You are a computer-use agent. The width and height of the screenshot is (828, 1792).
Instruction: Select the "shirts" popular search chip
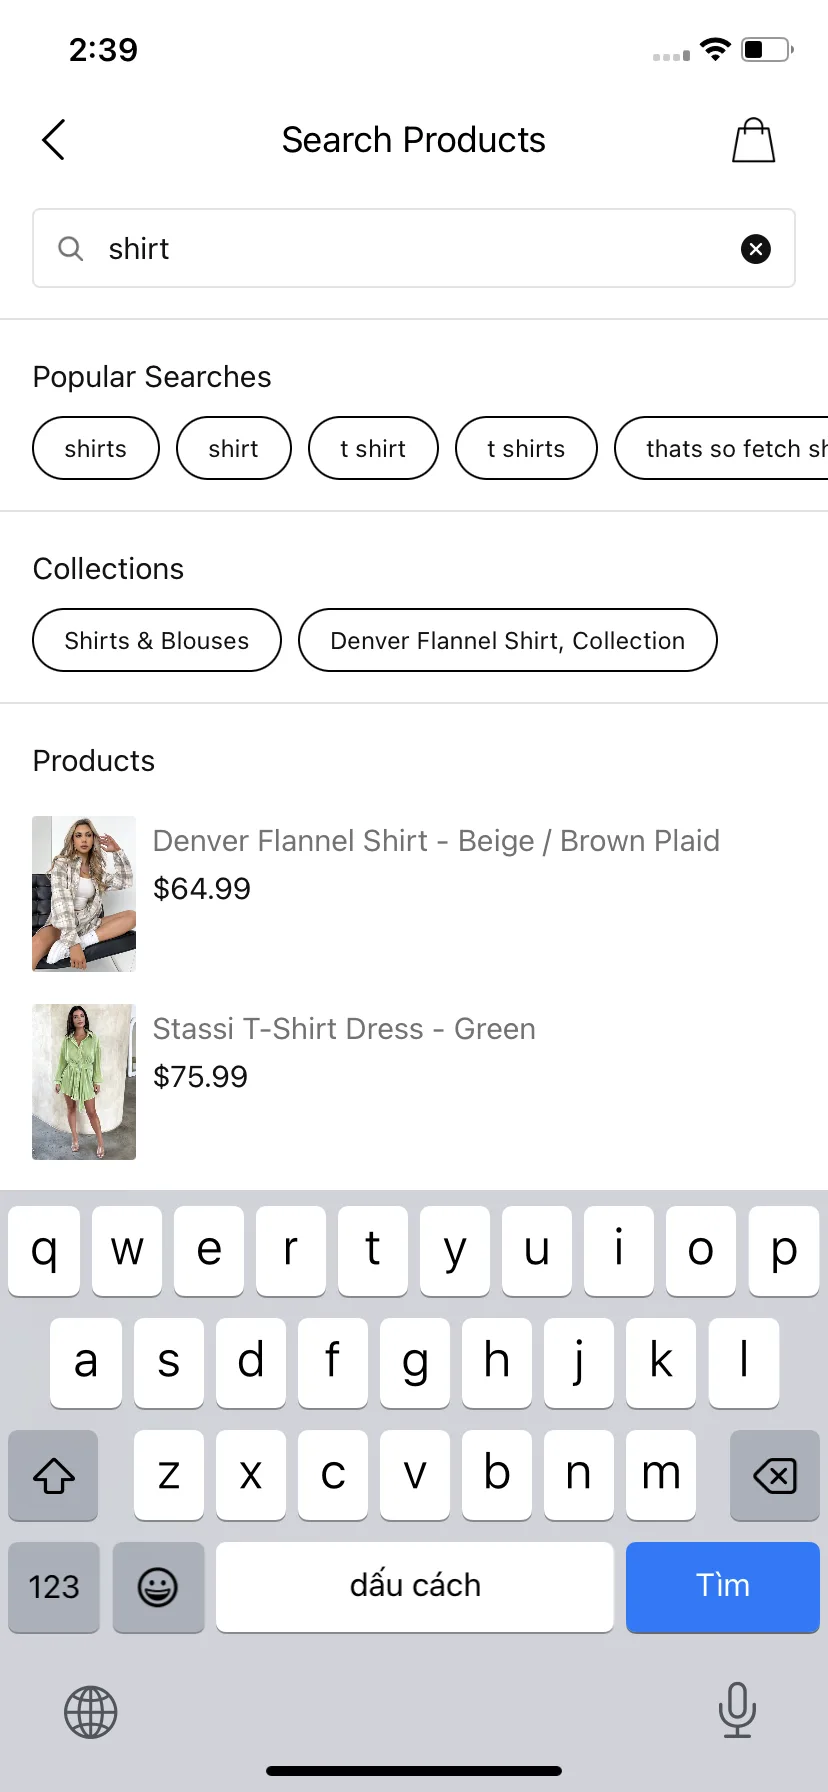pos(96,448)
